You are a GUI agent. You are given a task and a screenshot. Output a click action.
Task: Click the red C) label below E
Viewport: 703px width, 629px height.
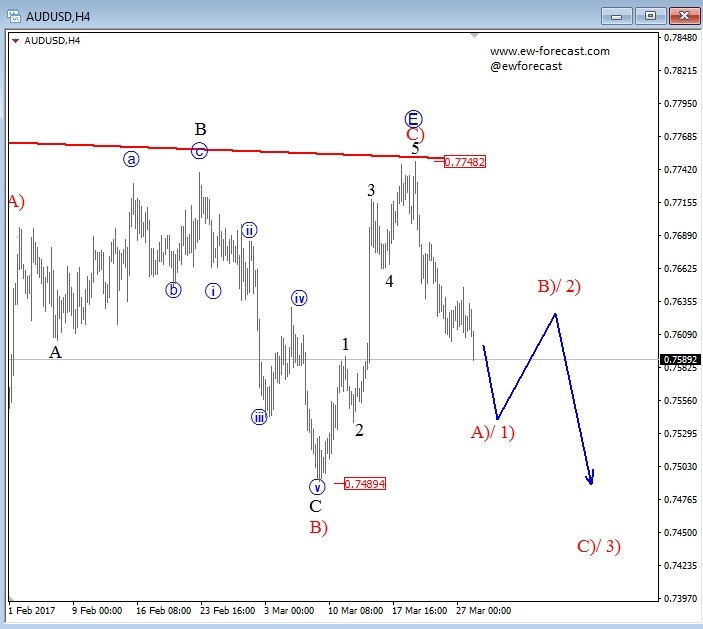coord(415,134)
